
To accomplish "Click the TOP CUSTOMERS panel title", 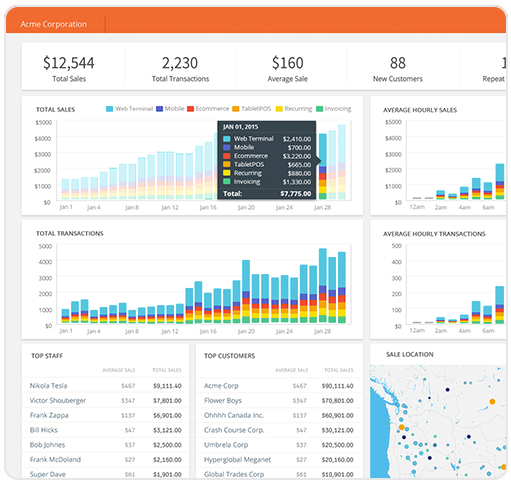I will 229,356.
